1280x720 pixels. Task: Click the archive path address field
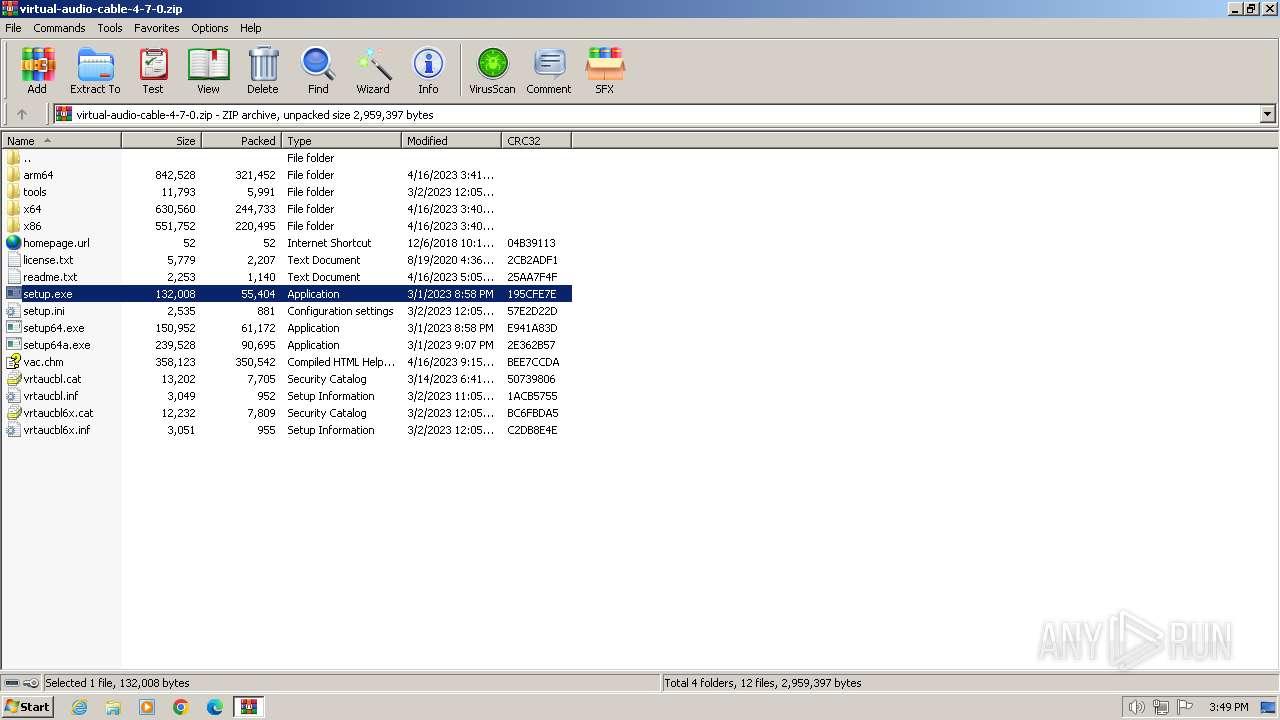[656, 114]
